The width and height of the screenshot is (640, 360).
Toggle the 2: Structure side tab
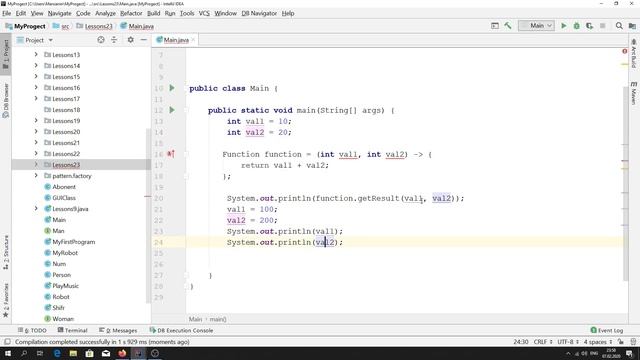[x=6, y=252]
